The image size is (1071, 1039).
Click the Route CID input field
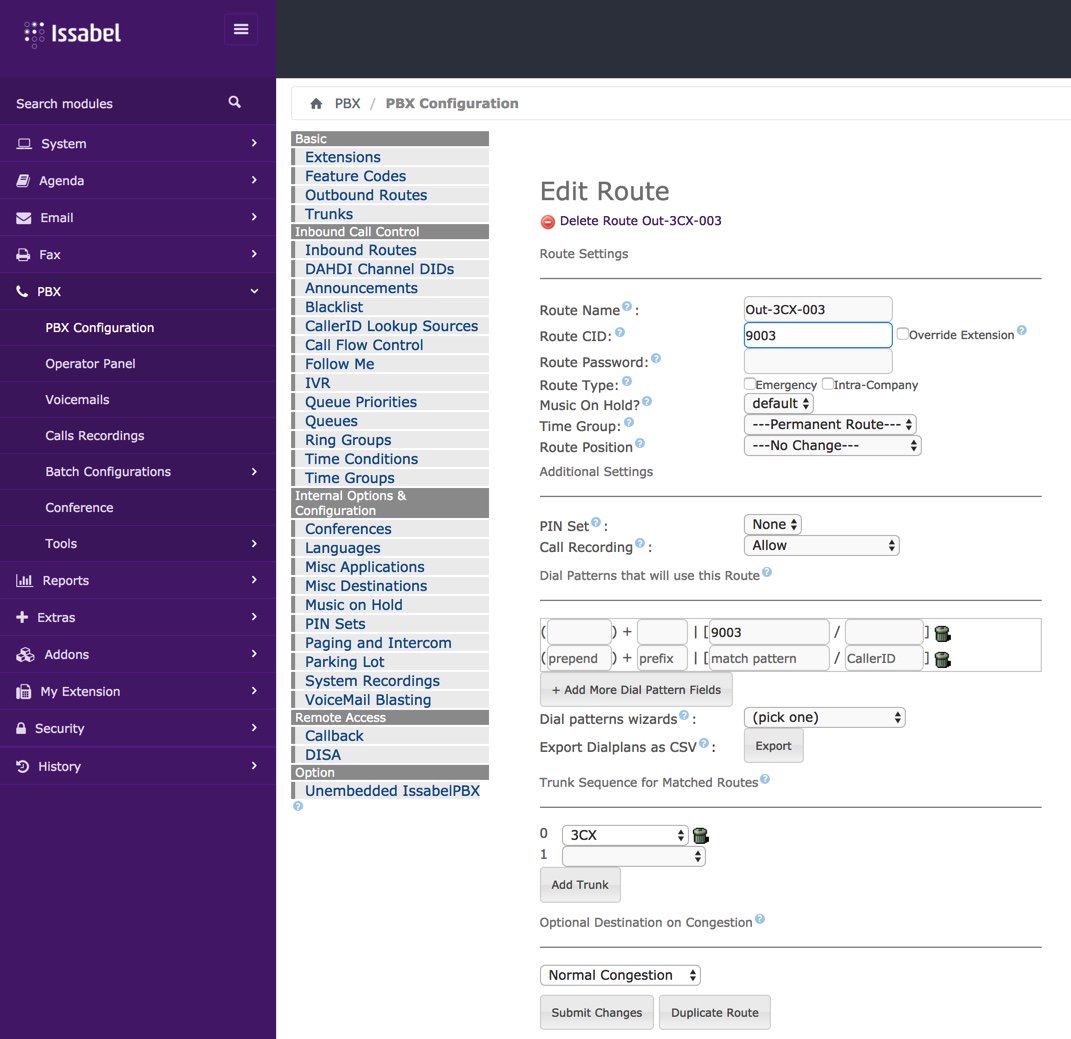(x=818, y=335)
